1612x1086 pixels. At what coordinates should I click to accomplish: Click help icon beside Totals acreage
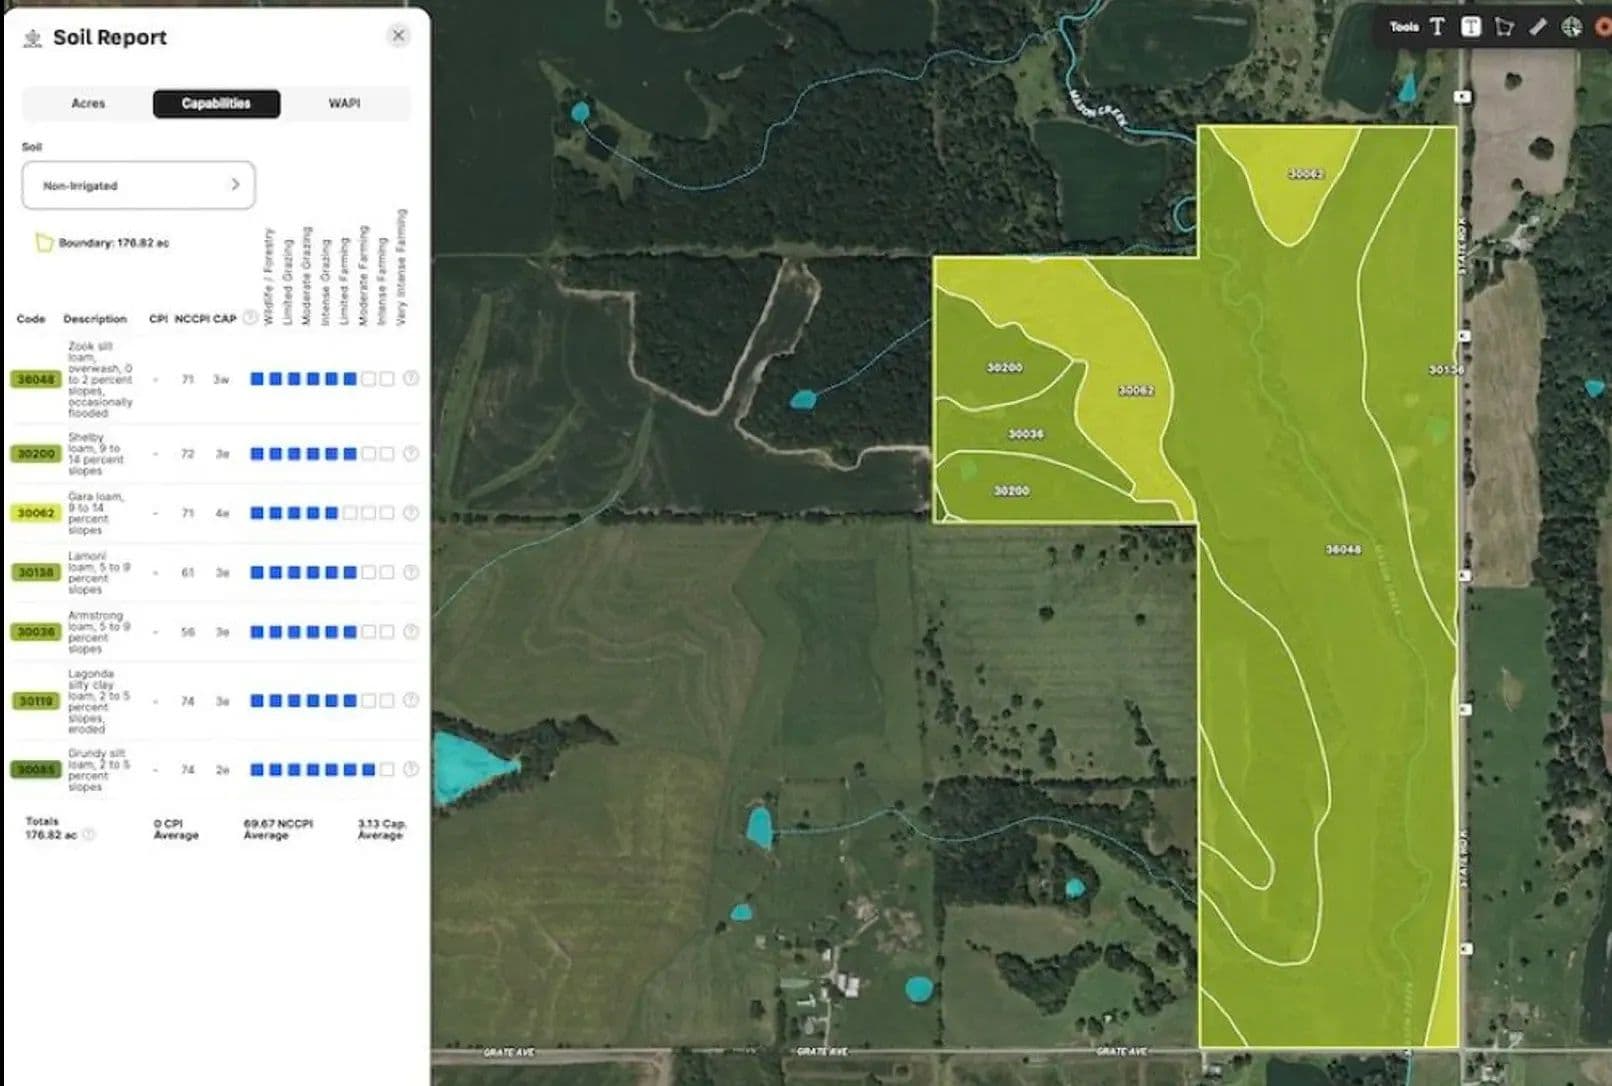point(89,835)
